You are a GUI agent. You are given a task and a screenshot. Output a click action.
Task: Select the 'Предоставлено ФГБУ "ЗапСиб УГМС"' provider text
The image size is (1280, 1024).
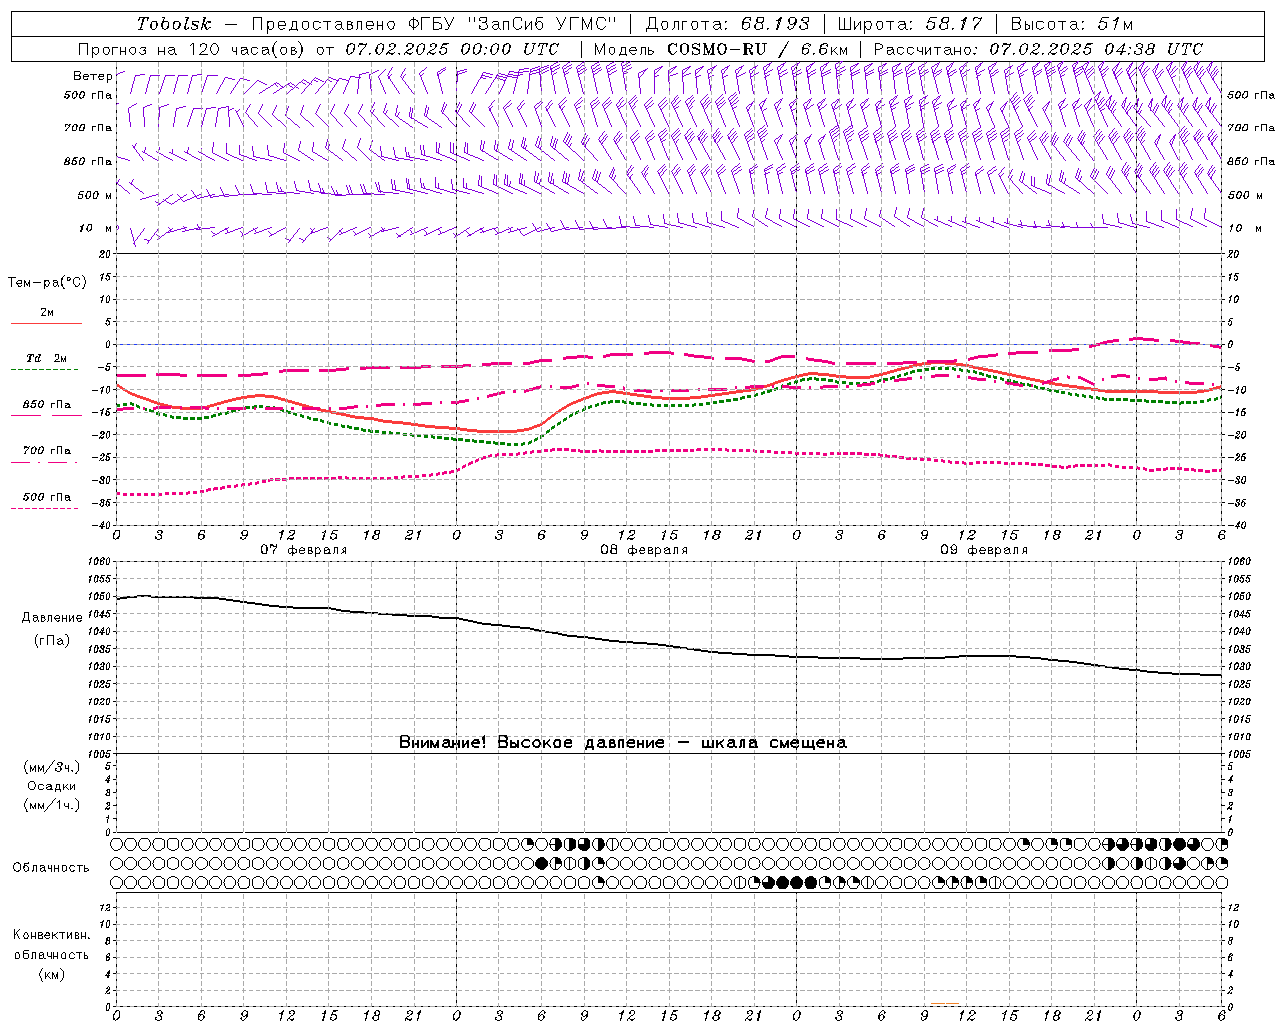pyautogui.click(x=435, y=24)
